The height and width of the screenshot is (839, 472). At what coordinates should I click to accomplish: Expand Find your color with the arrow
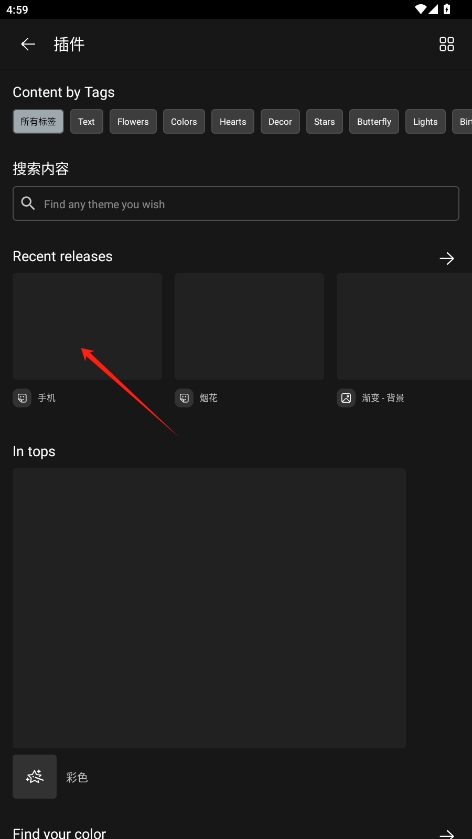[446, 834]
